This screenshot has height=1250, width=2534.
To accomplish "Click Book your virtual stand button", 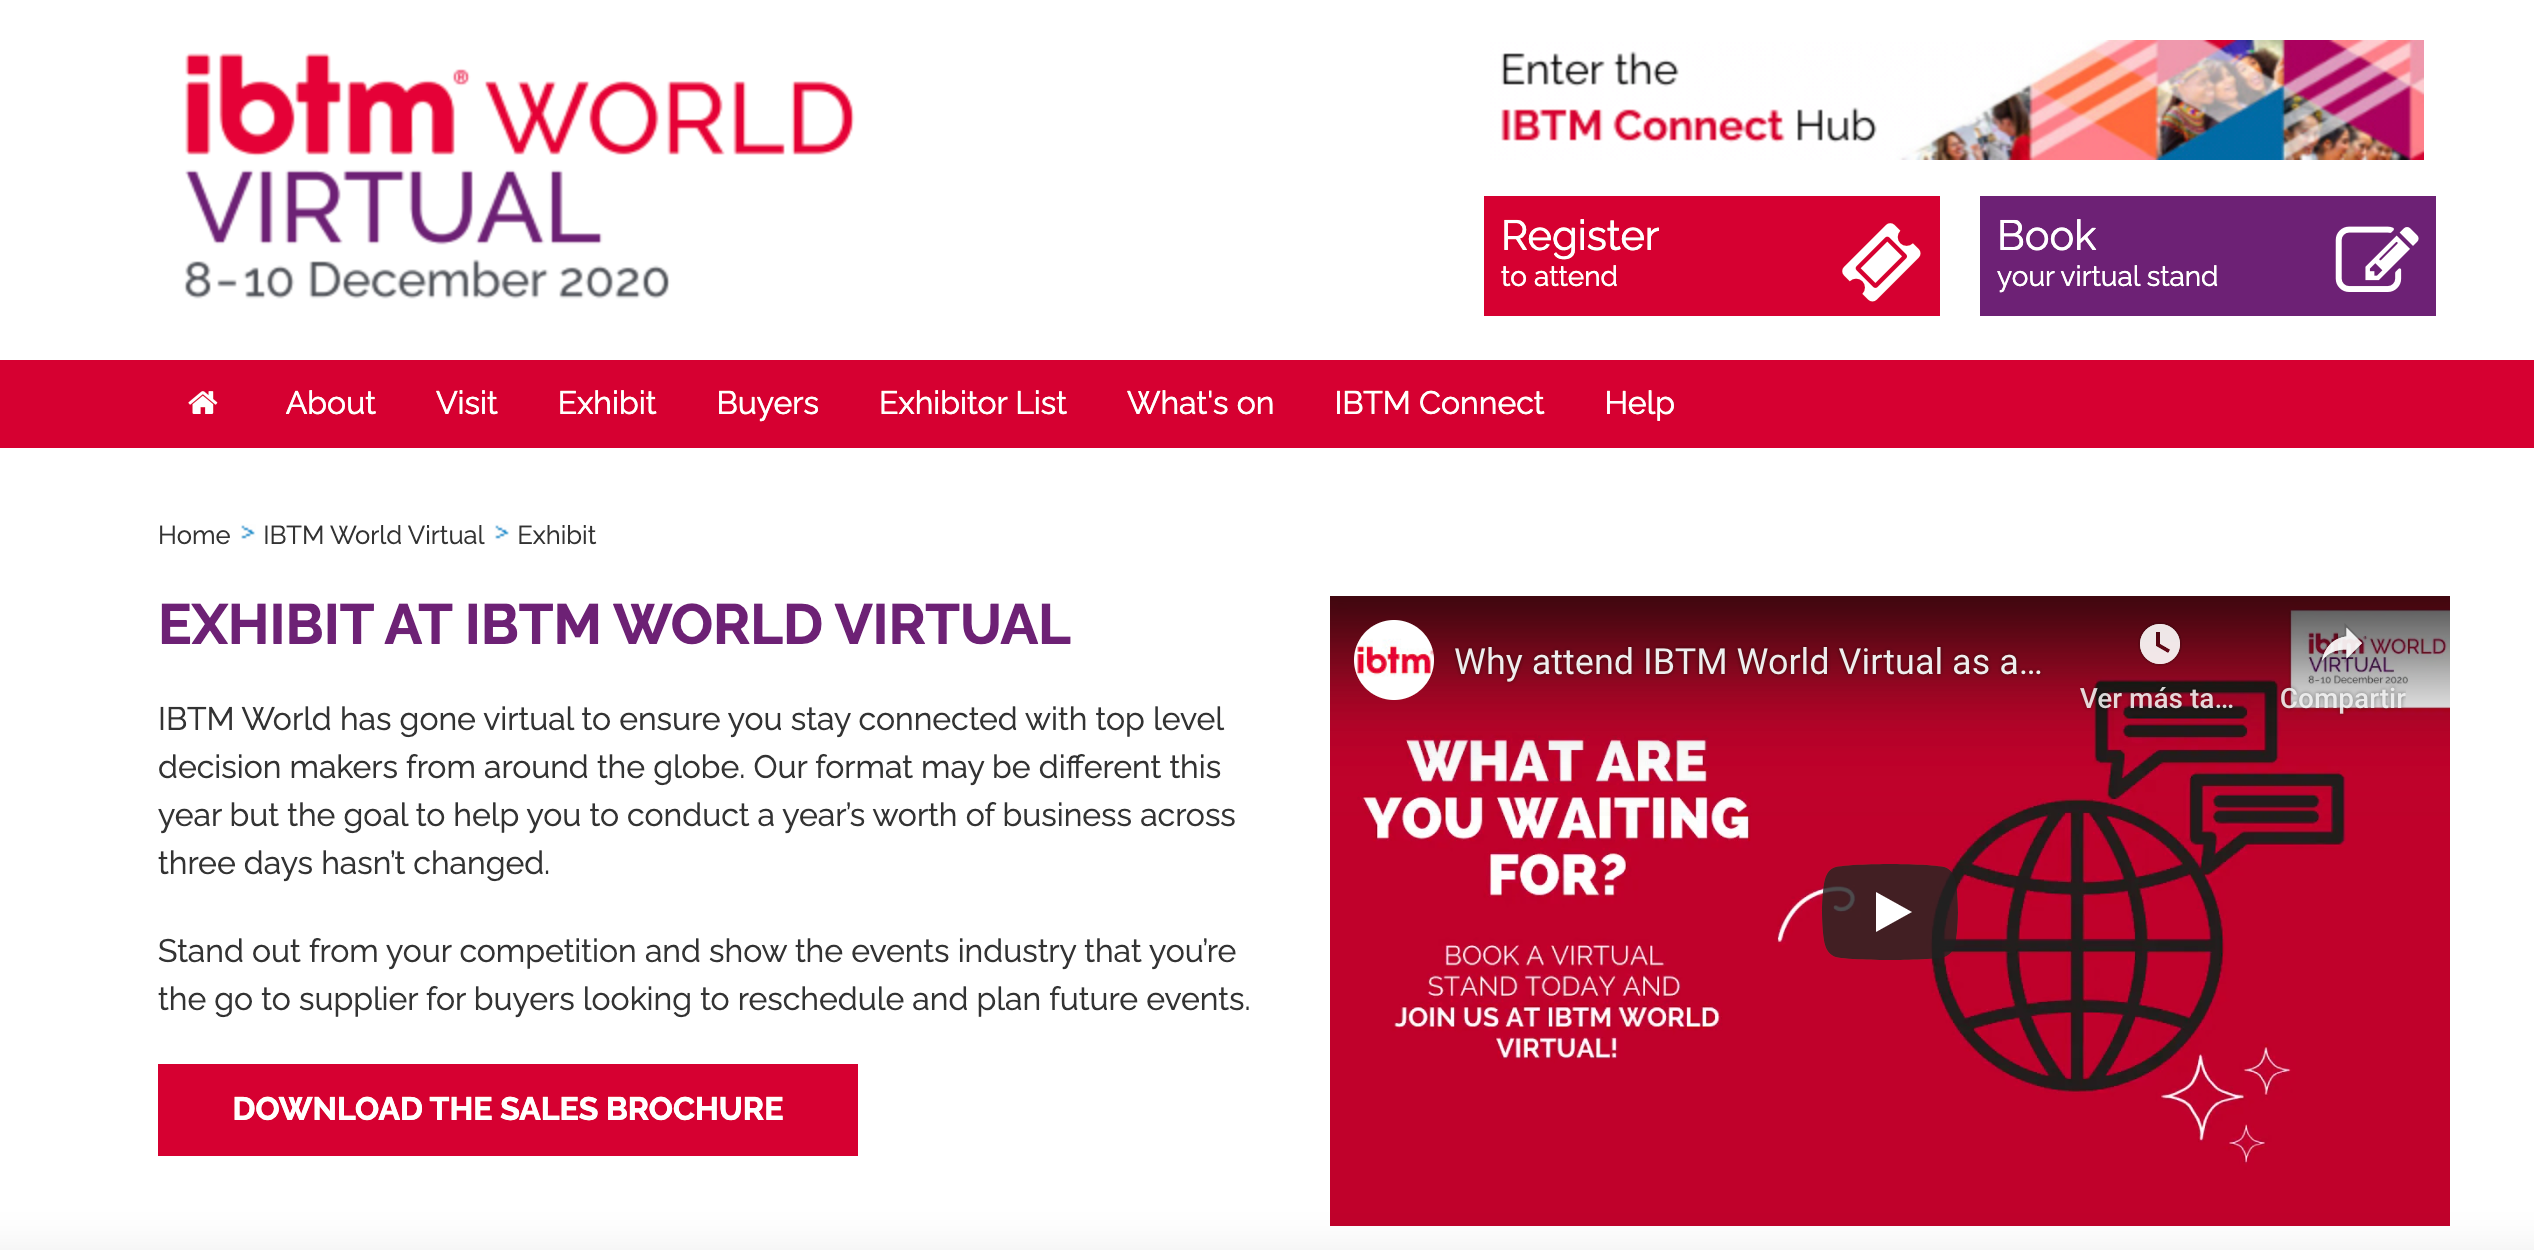I will pyautogui.click(x=2207, y=256).
